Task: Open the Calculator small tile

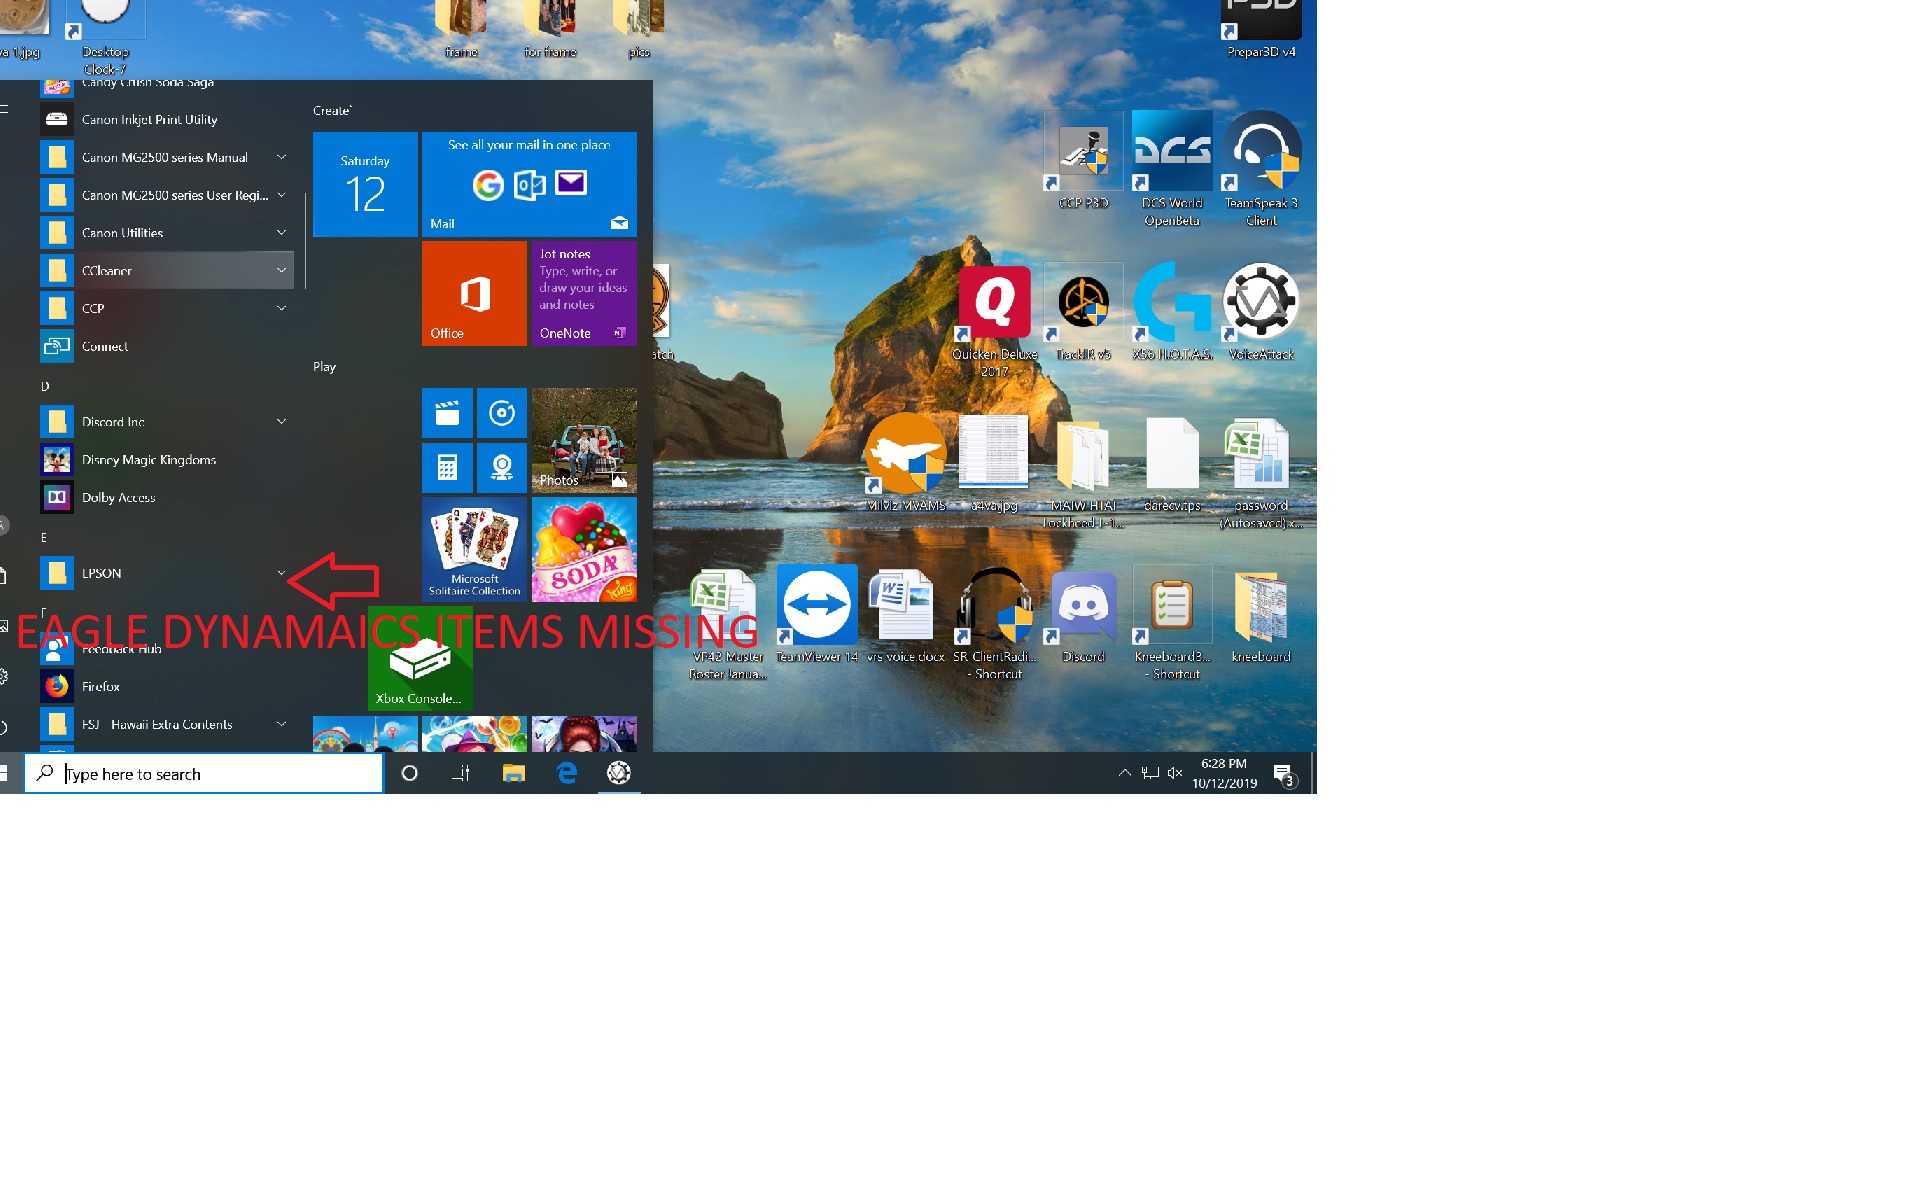Action: pyautogui.click(x=447, y=467)
